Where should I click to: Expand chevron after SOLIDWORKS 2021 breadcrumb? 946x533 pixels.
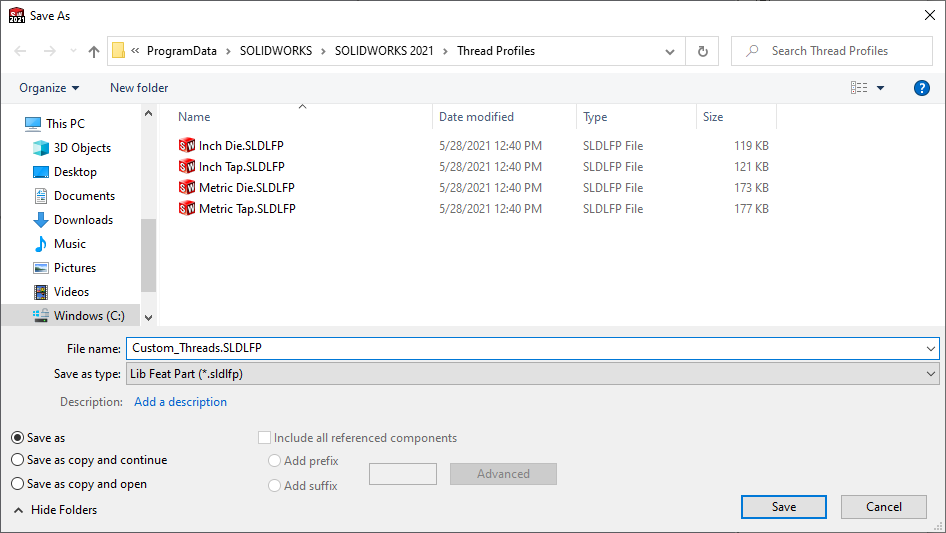[445, 51]
